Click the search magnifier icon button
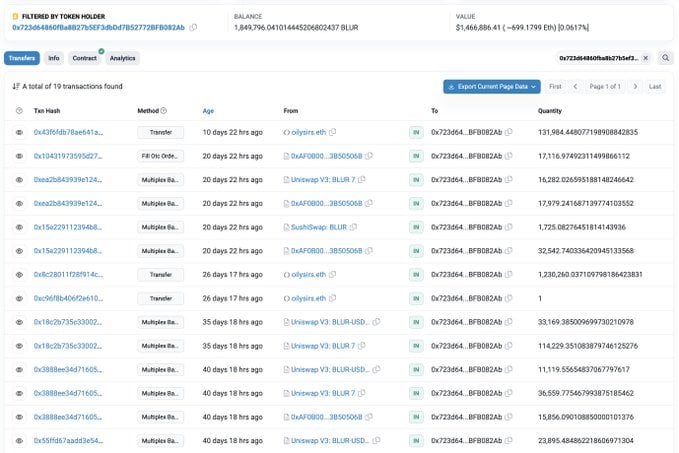This screenshot has height=453, width=679. pyautogui.click(x=666, y=58)
